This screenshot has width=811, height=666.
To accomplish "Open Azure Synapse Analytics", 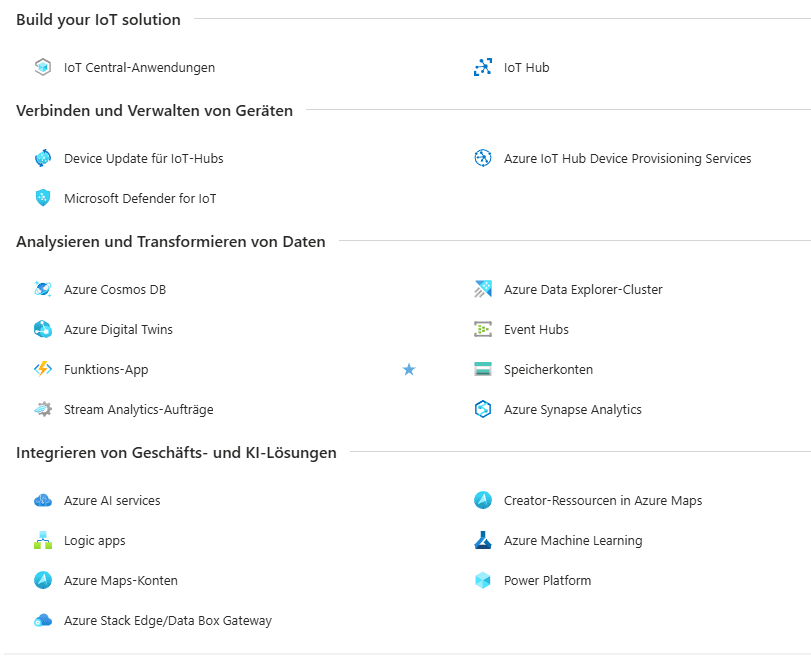I will coord(572,410).
